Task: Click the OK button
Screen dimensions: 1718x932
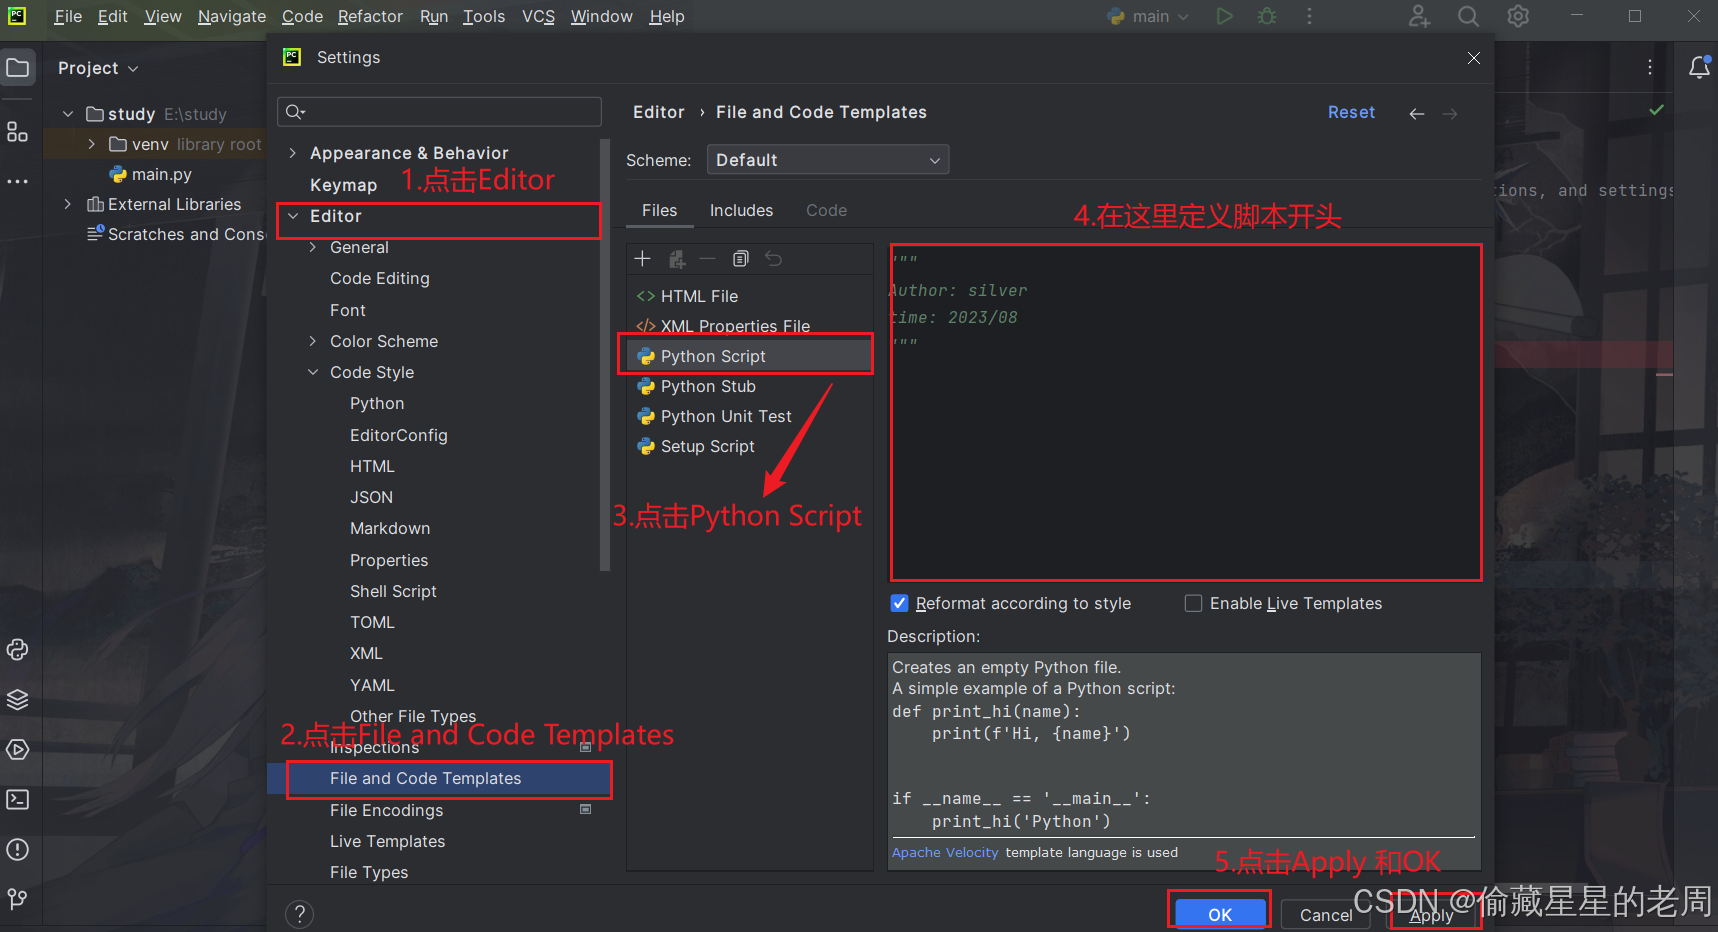Action: click(x=1220, y=914)
